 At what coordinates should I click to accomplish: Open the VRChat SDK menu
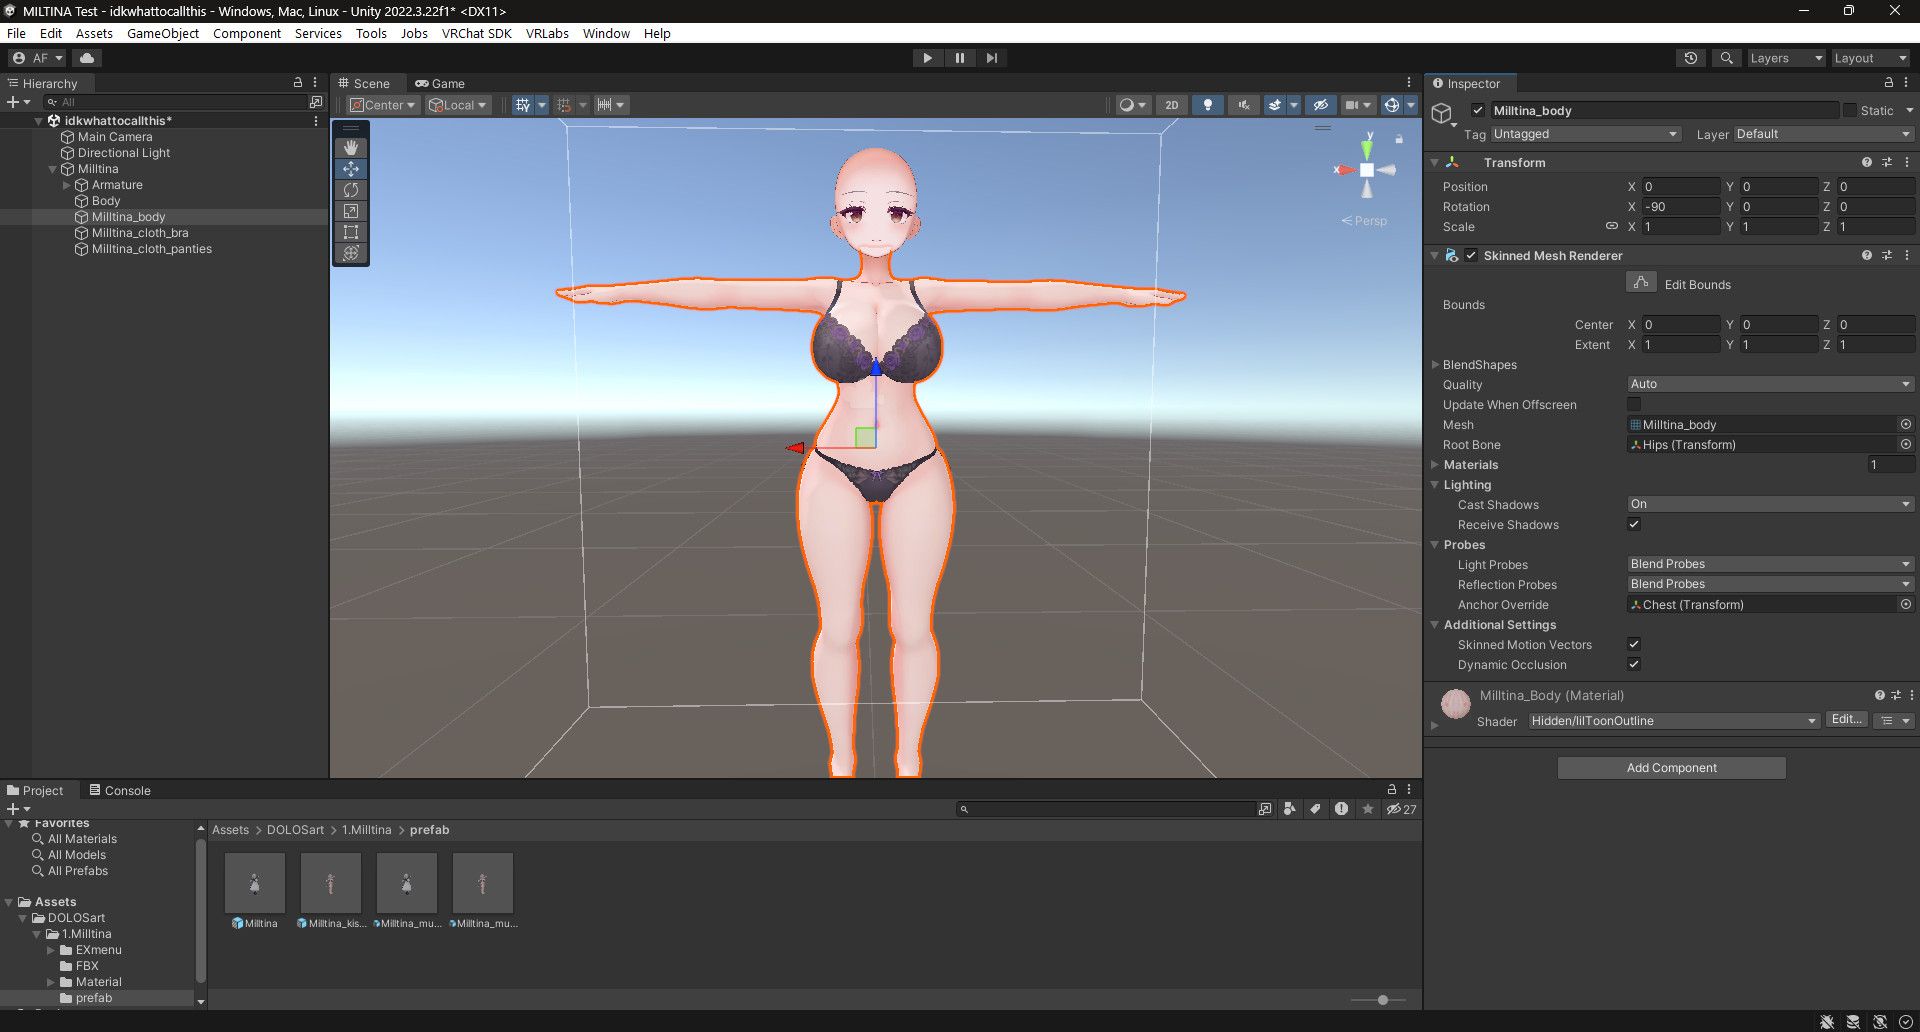477,33
